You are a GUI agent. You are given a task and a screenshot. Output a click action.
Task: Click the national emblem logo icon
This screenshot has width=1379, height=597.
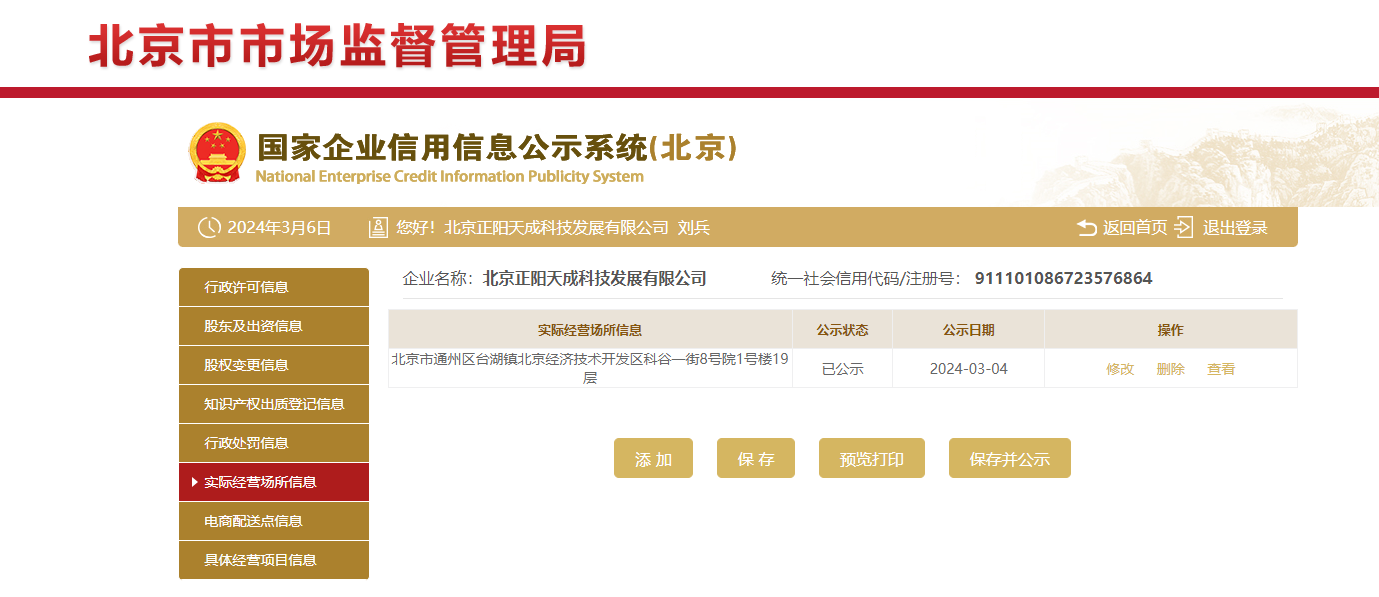pos(217,153)
